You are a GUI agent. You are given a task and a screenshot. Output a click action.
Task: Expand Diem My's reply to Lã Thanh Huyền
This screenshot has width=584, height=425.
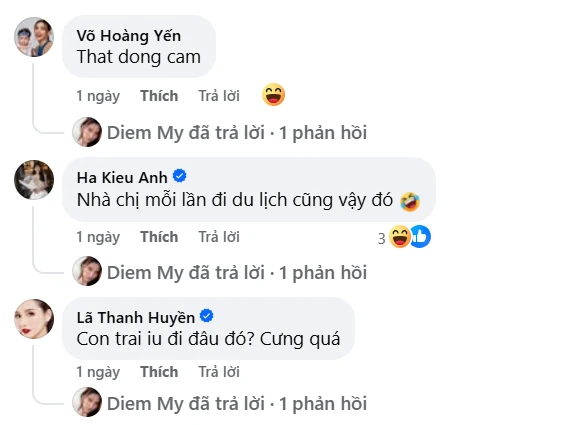click(237, 404)
